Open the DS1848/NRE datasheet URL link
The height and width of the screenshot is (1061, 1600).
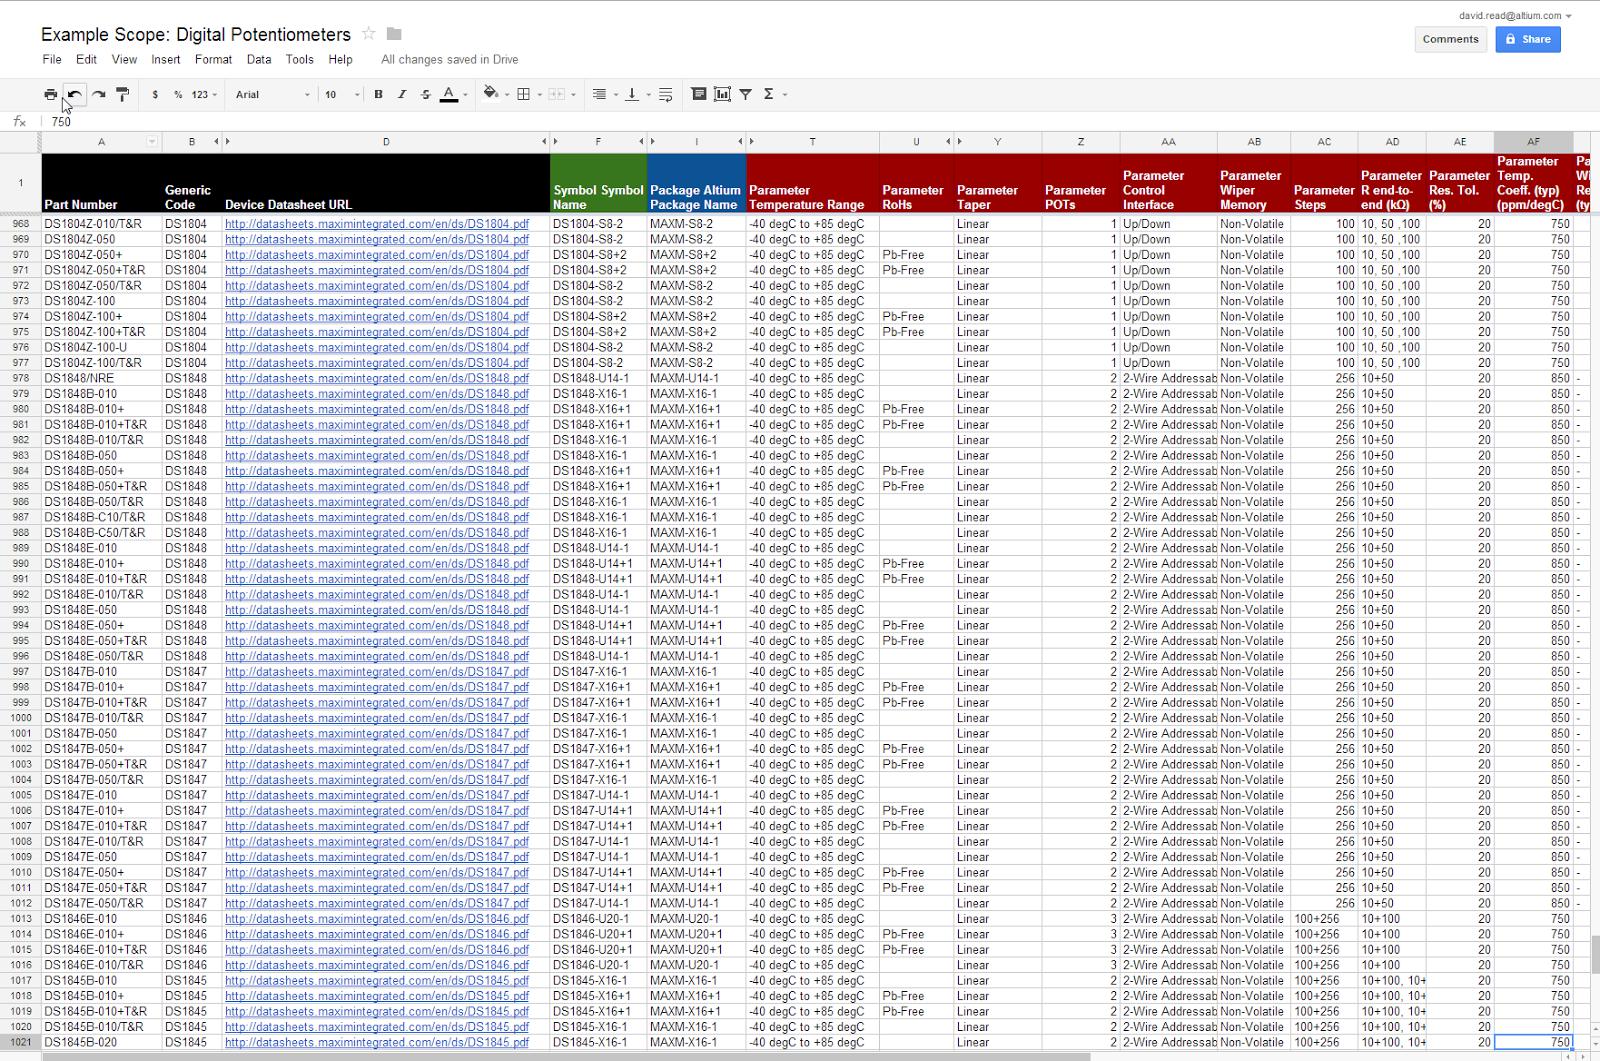coord(376,378)
